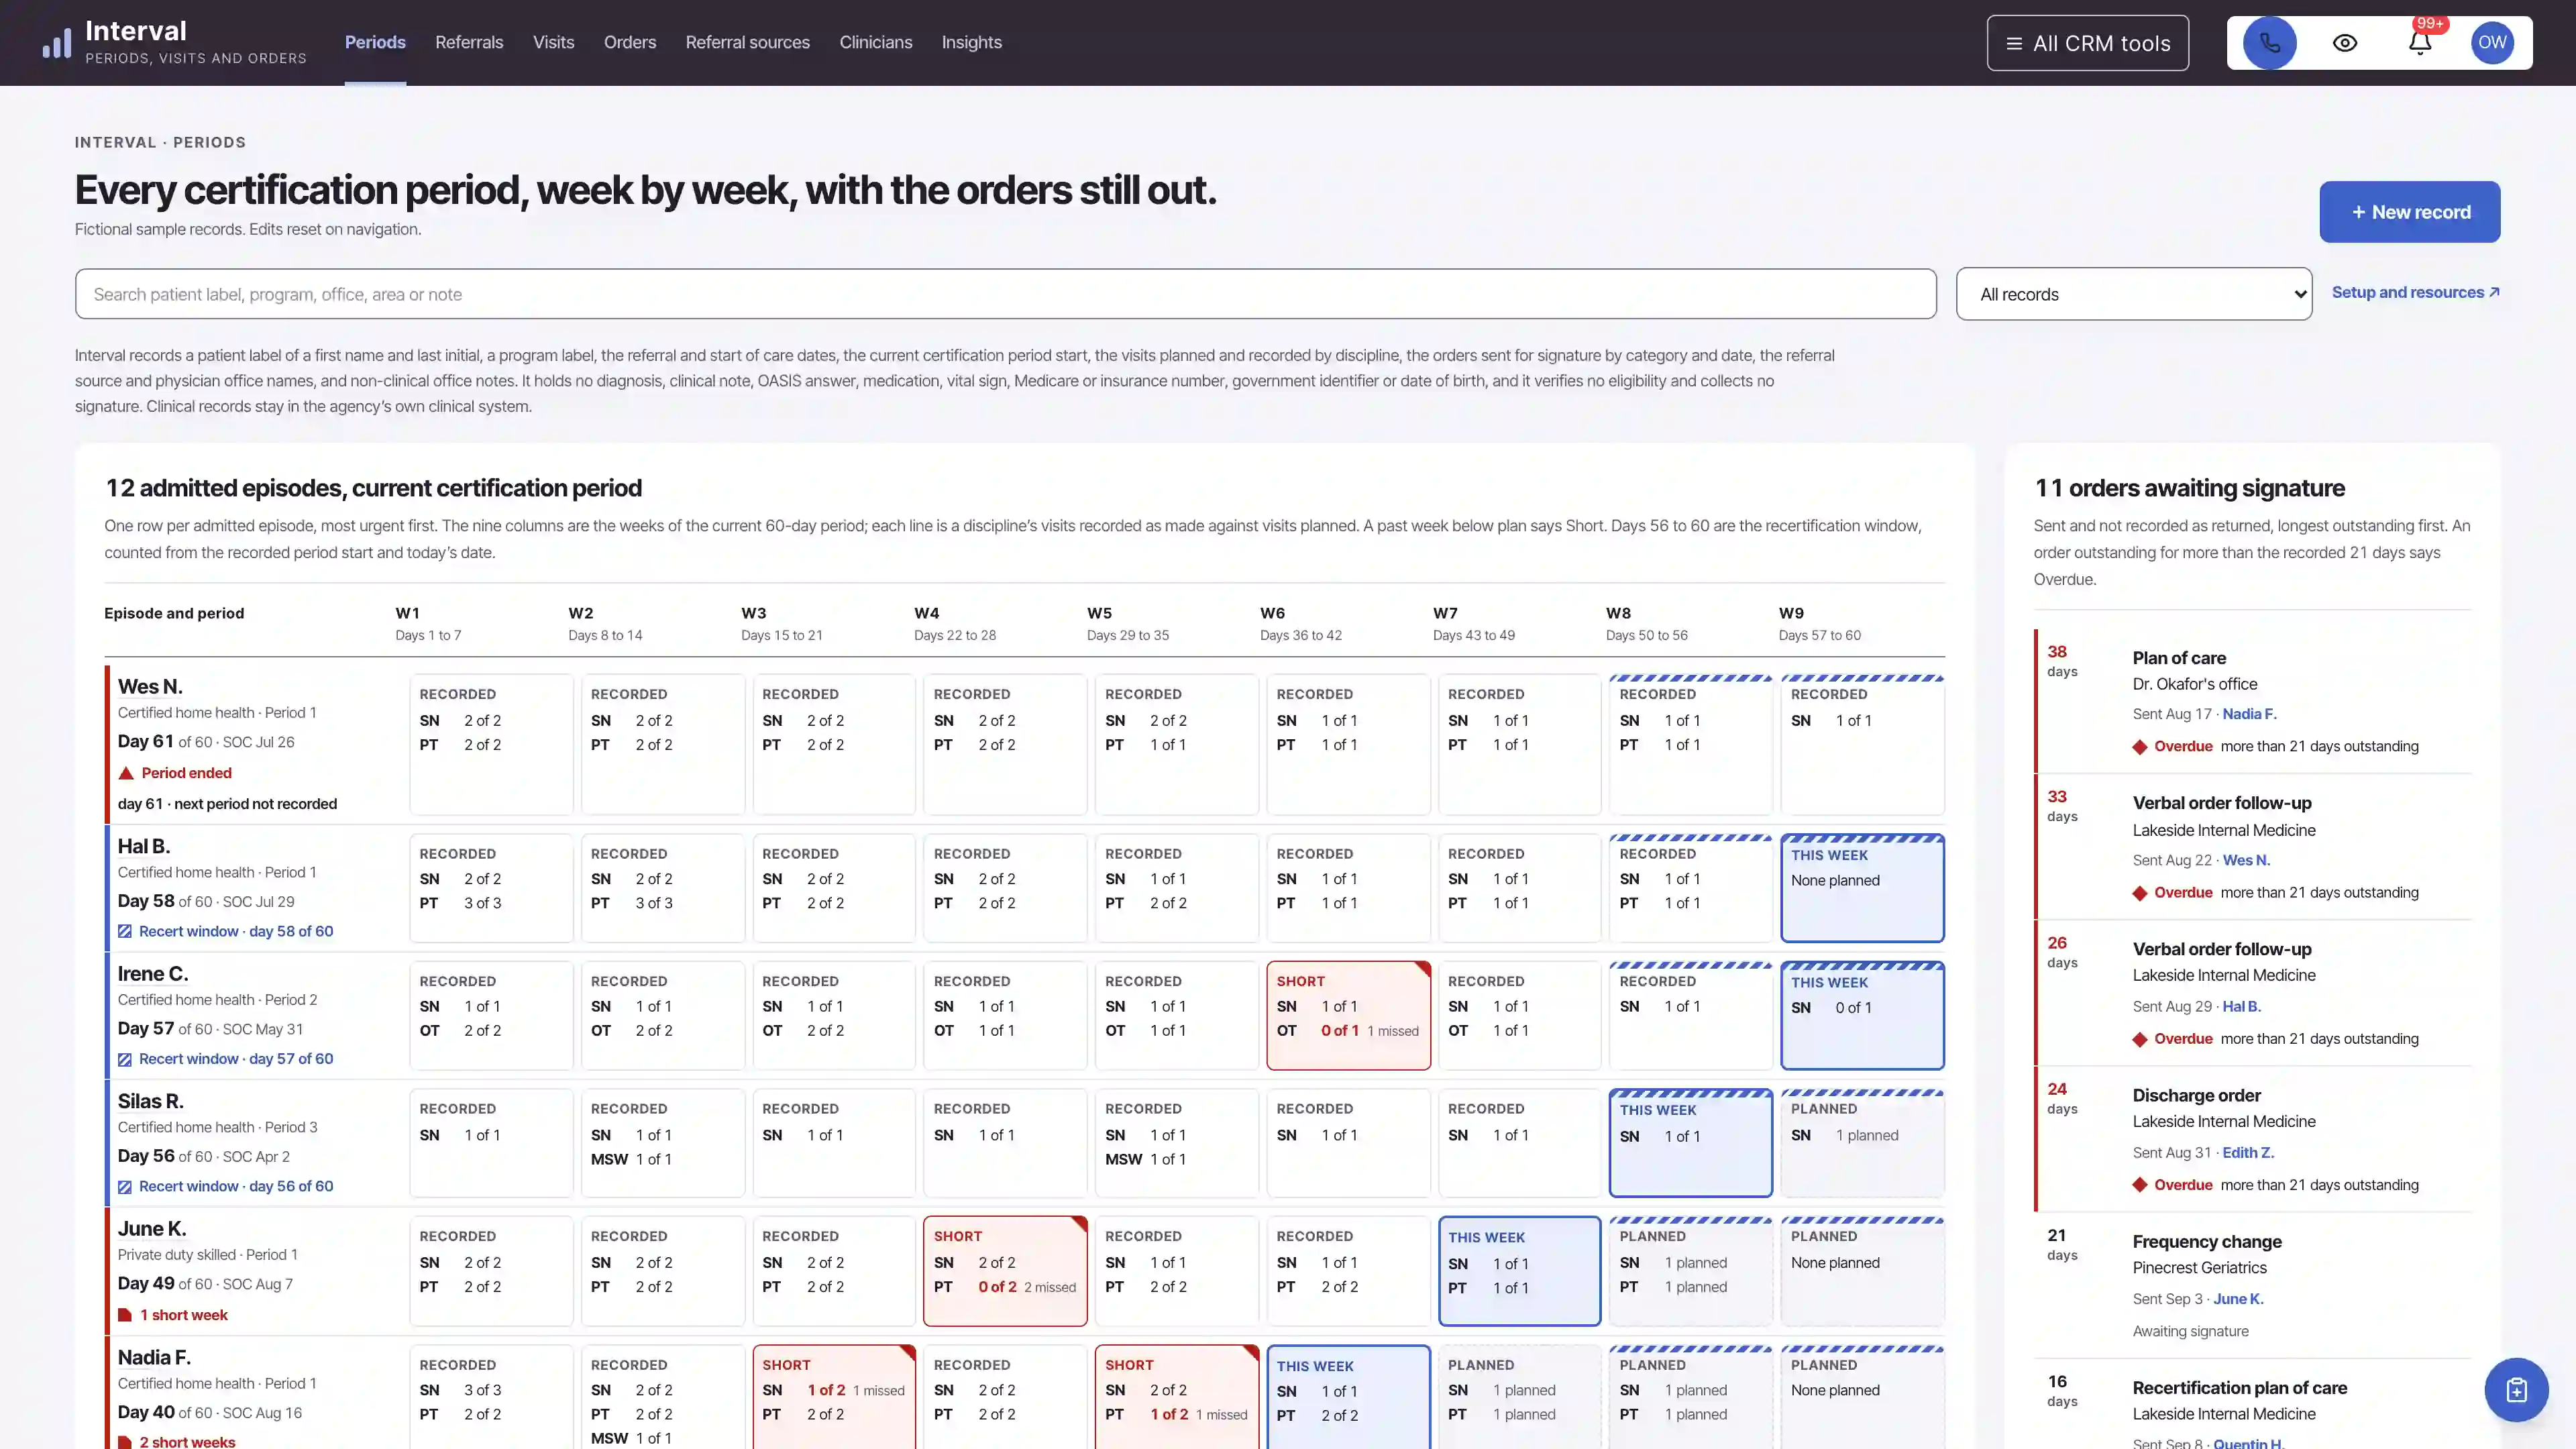
Task: Click Recert window day 58 of 60 text
Action: 236,931
